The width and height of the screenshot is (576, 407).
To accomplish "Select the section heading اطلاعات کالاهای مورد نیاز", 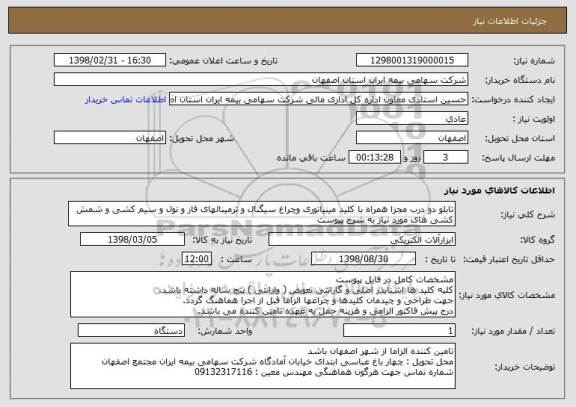I will coord(499,190).
